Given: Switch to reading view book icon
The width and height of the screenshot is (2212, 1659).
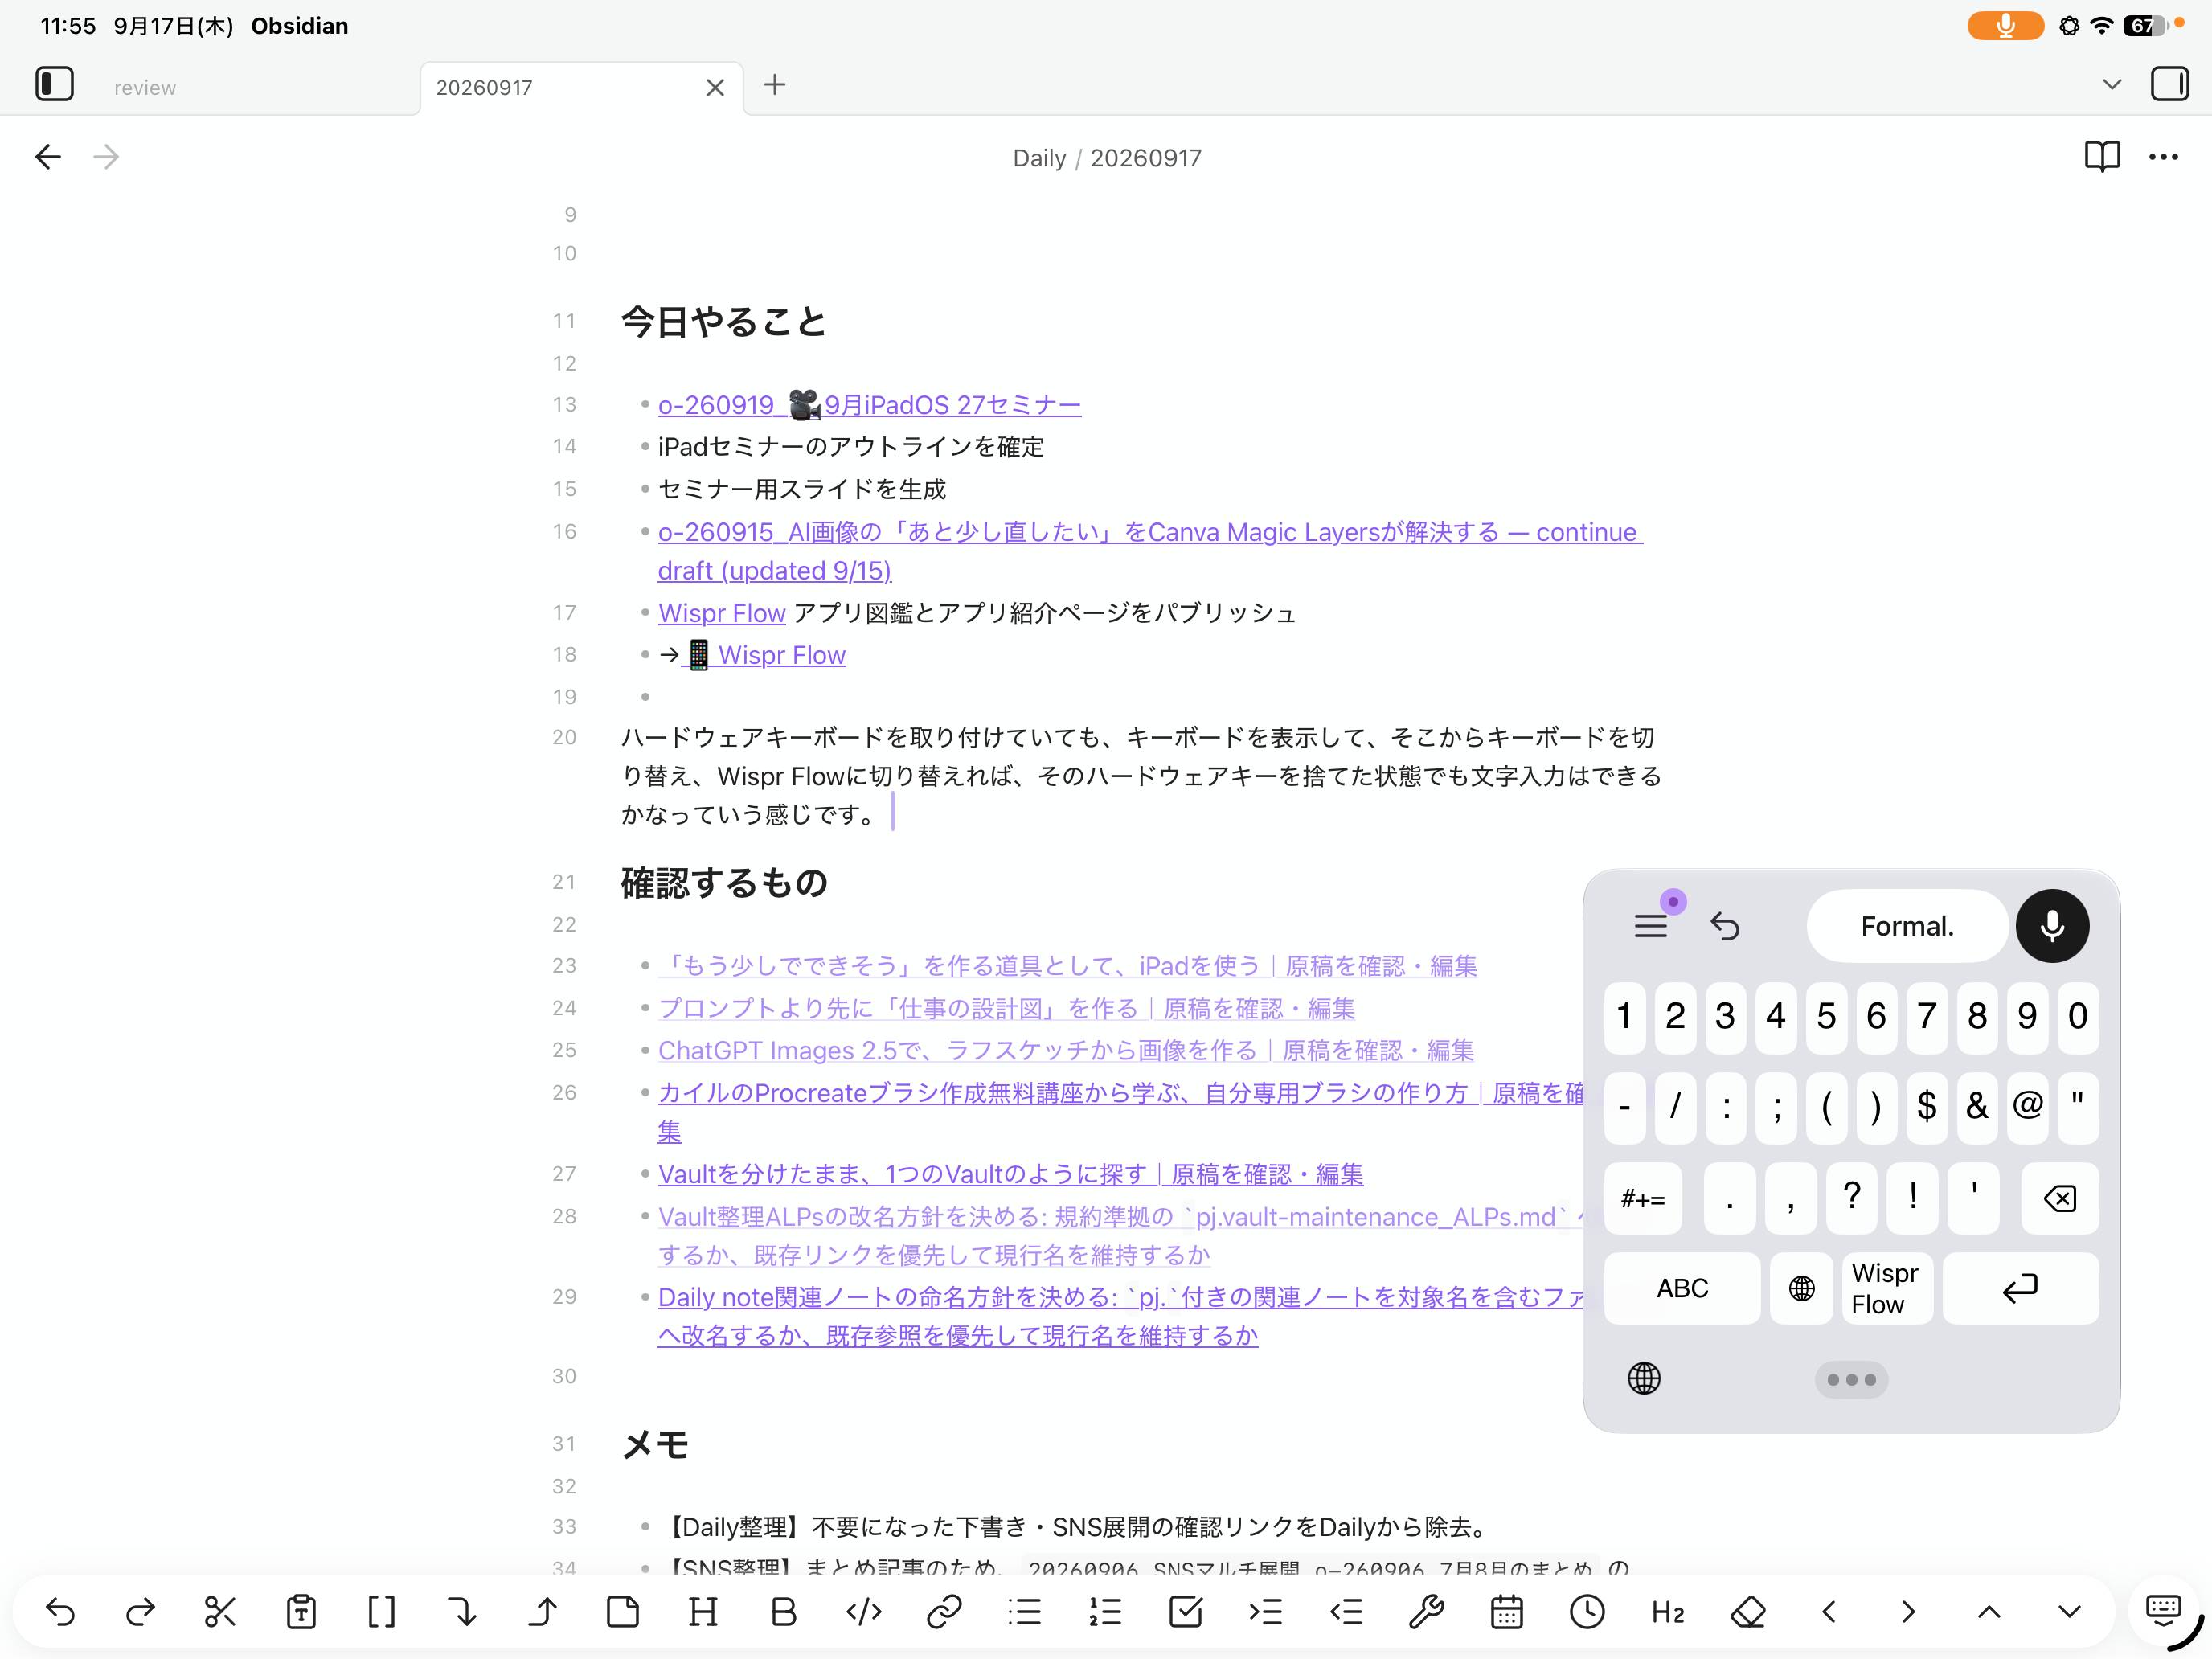Looking at the screenshot, I should click(x=2102, y=157).
